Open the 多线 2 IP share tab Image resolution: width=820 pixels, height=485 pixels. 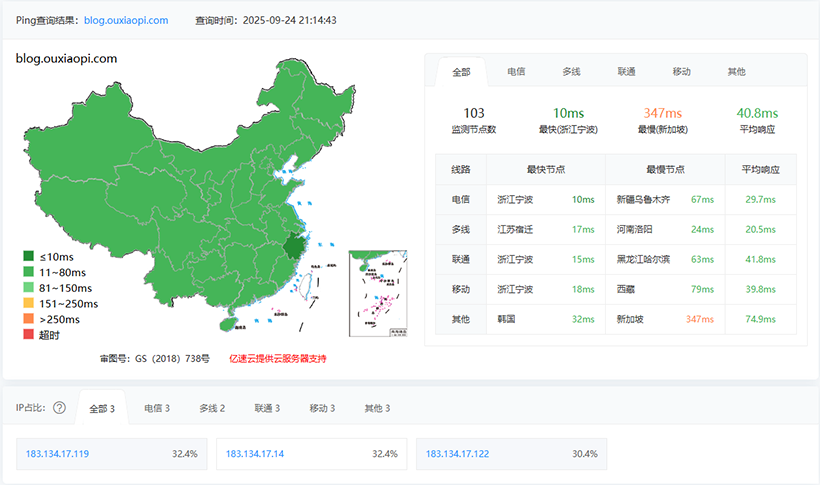pos(212,408)
